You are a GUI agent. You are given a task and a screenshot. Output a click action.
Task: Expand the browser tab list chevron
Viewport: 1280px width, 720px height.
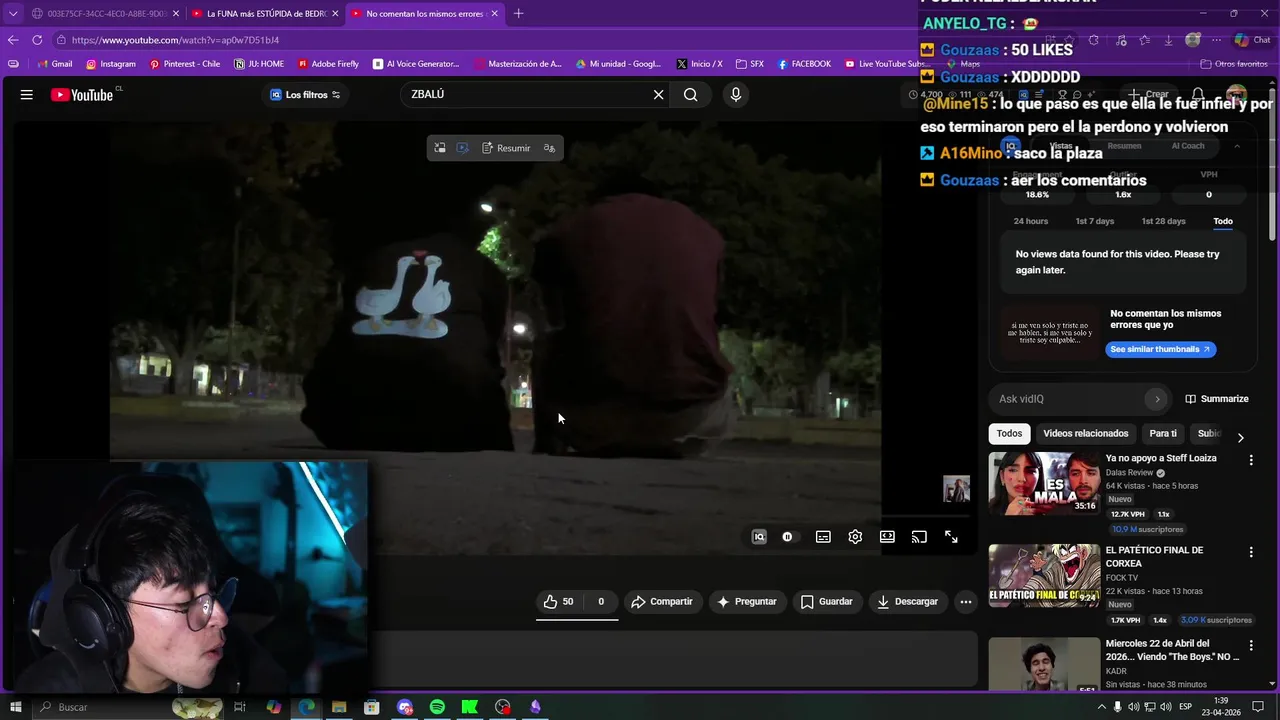[13, 14]
